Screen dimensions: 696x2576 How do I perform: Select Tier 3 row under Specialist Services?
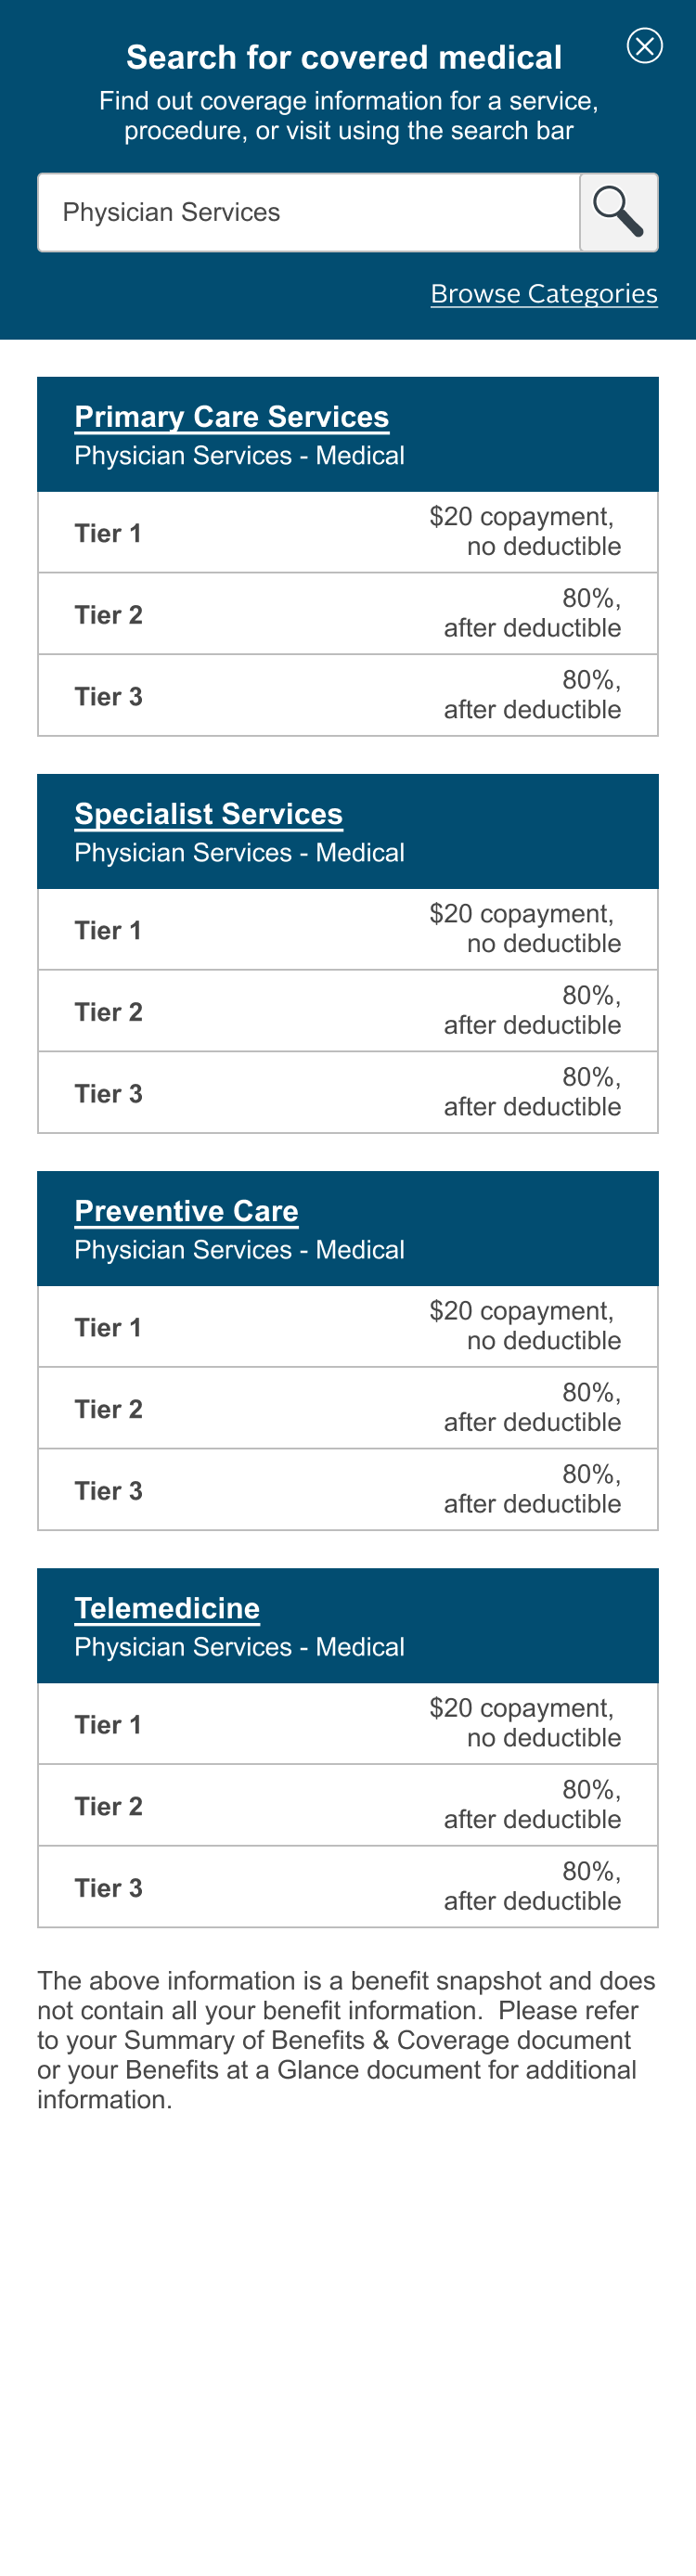[x=347, y=1093]
